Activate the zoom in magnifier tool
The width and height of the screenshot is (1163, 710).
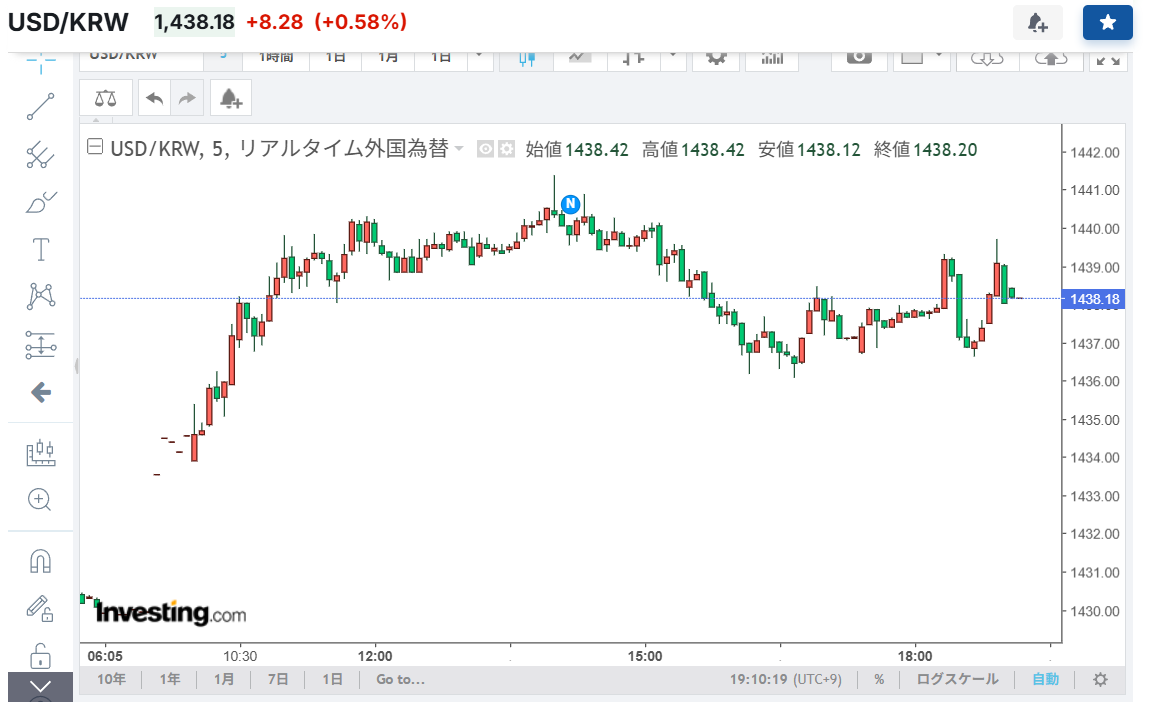coord(40,499)
